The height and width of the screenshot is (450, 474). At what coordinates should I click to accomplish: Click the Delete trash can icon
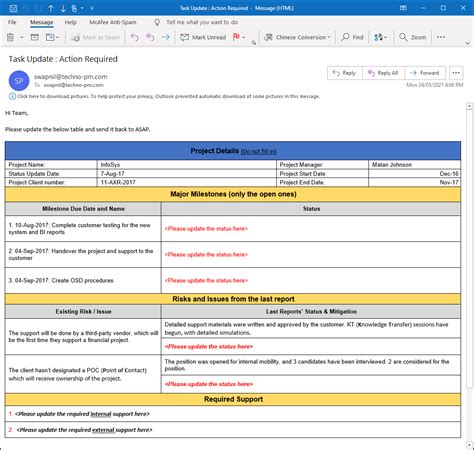[x=10, y=37]
